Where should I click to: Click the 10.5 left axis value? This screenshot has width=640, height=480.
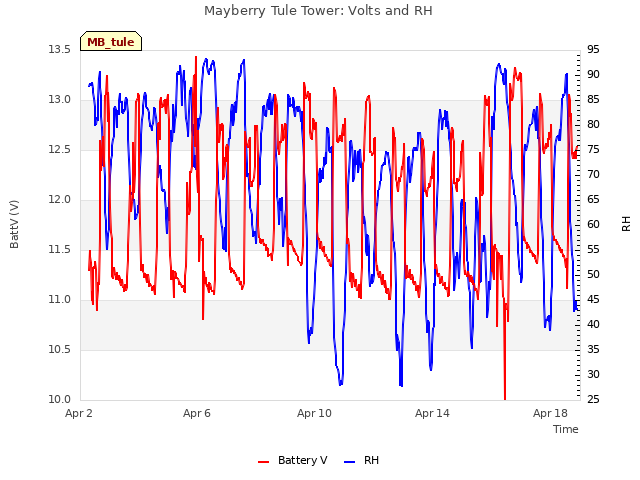click(x=60, y=349)
